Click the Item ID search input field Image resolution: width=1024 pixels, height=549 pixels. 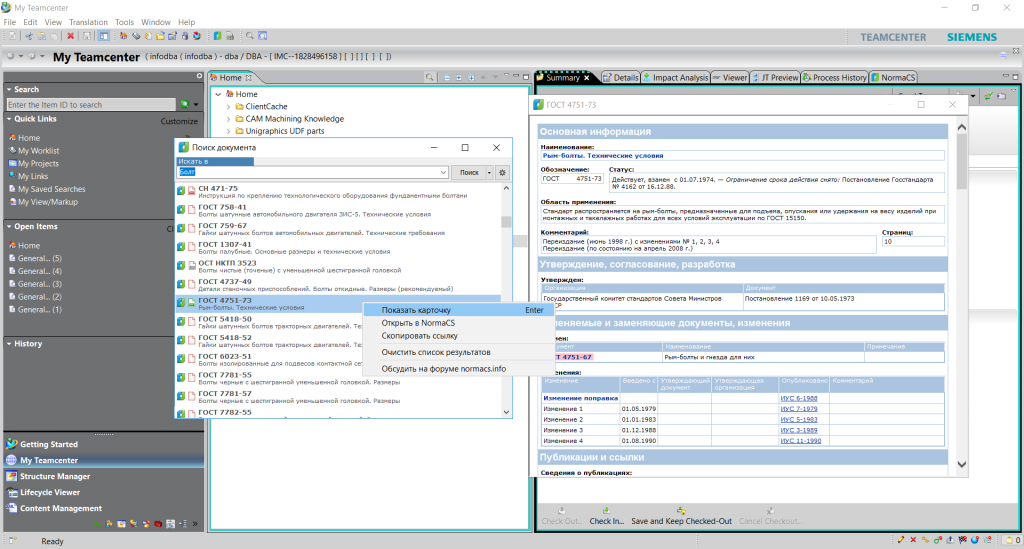91,104
